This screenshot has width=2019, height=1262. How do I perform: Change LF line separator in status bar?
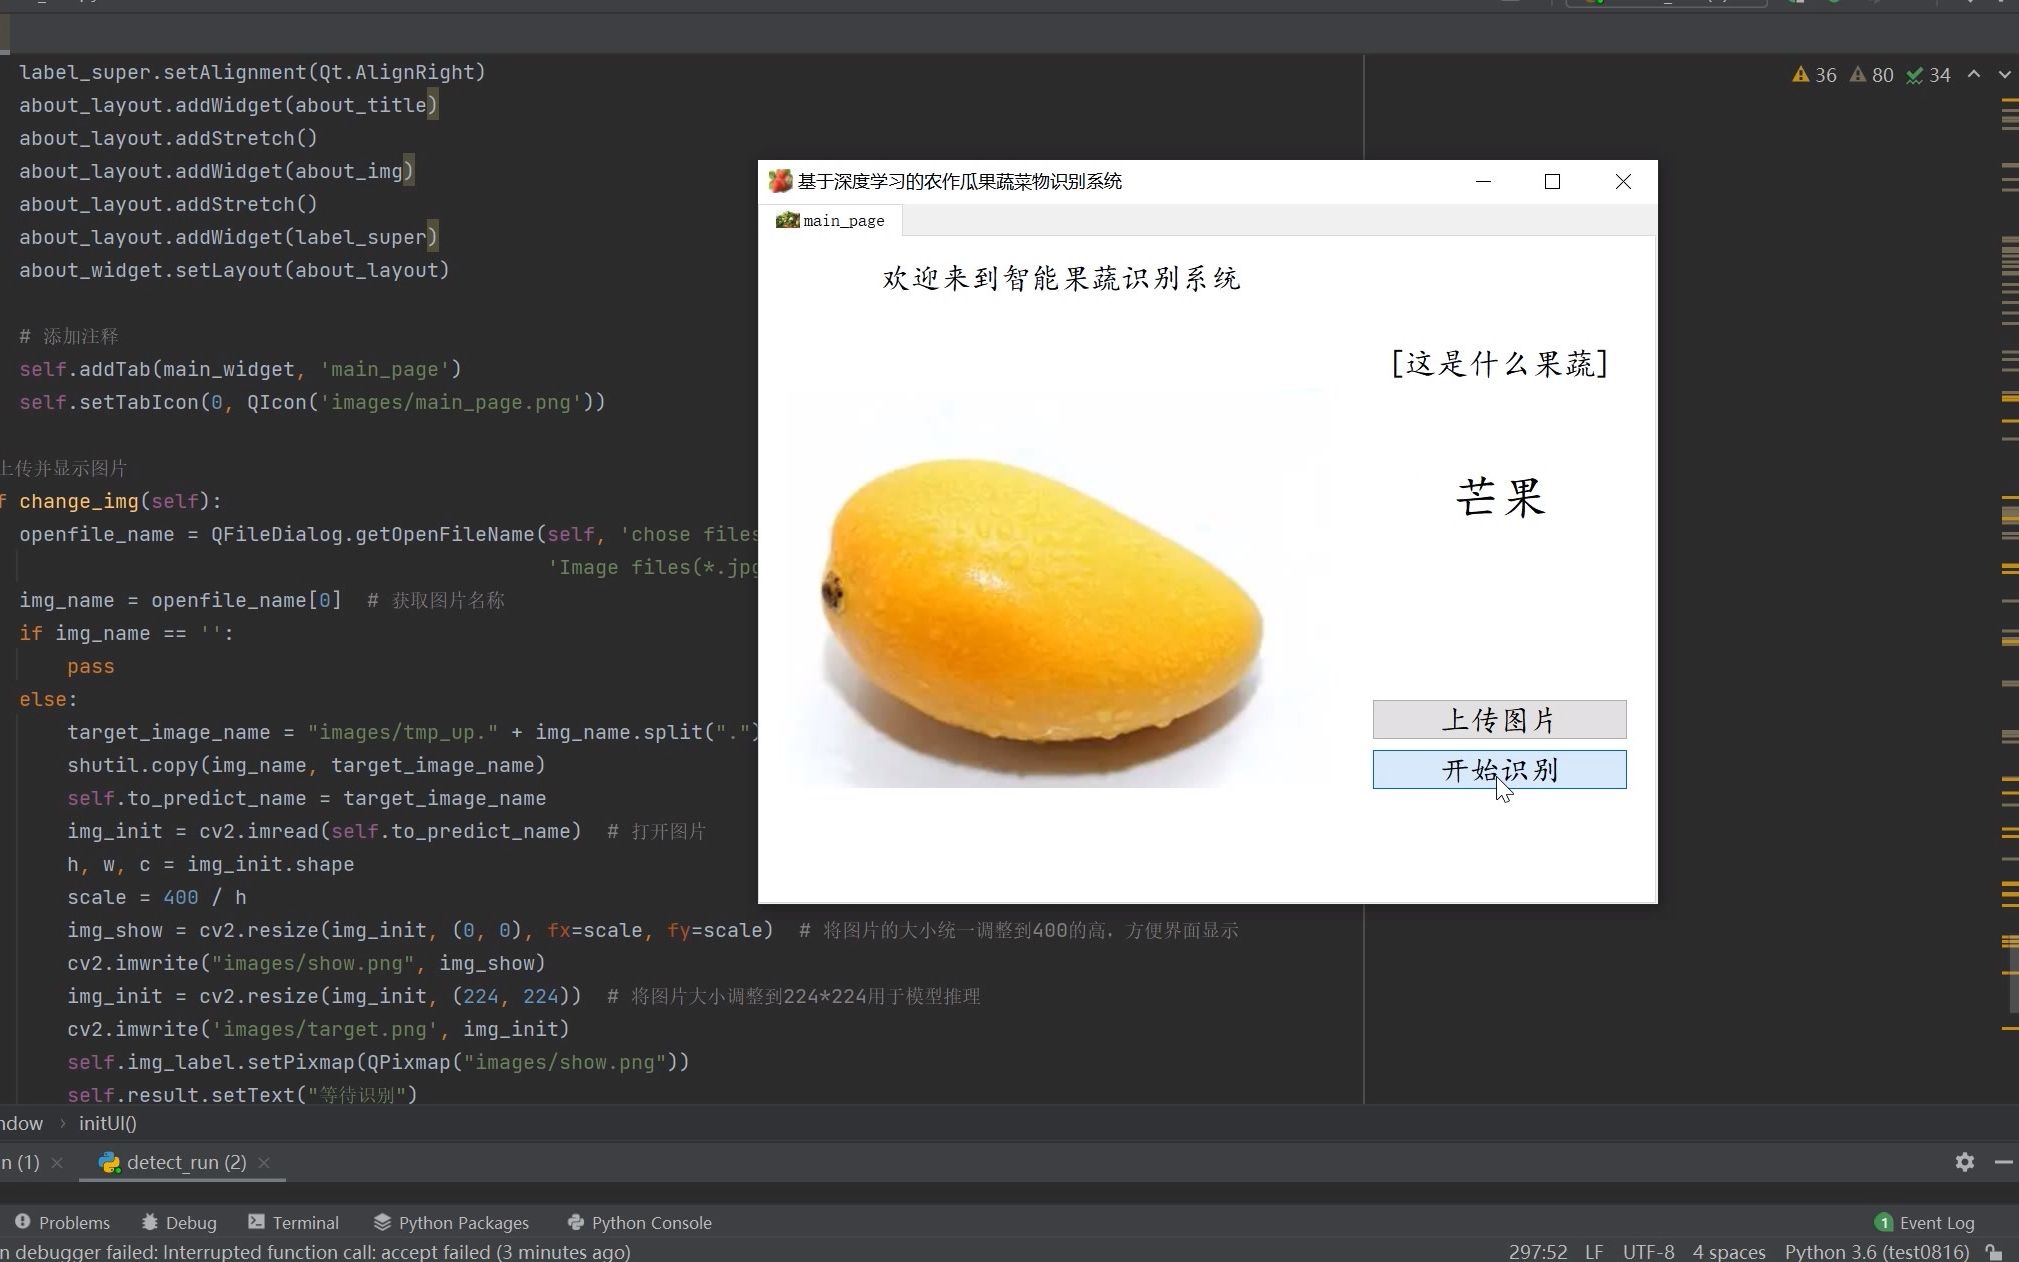(1594, 1252)
